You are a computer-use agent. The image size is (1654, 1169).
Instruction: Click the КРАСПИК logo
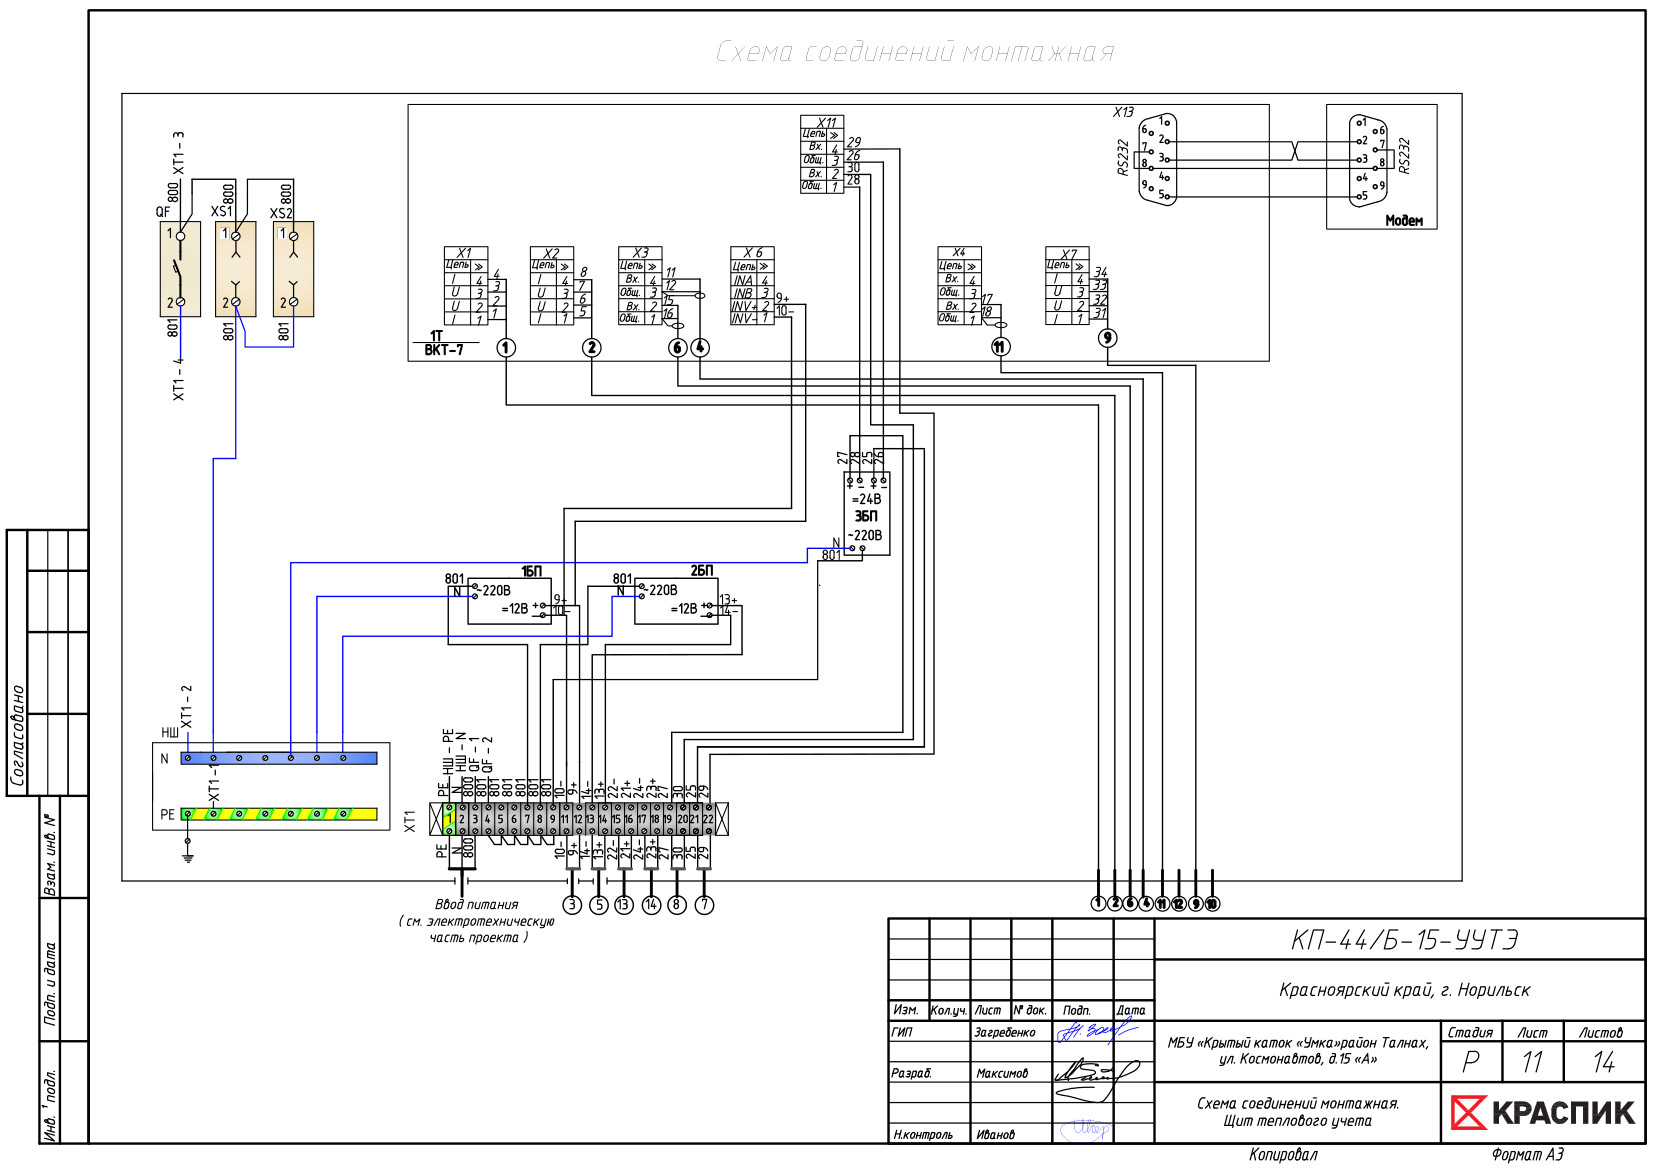(x=1544, y=1112)
